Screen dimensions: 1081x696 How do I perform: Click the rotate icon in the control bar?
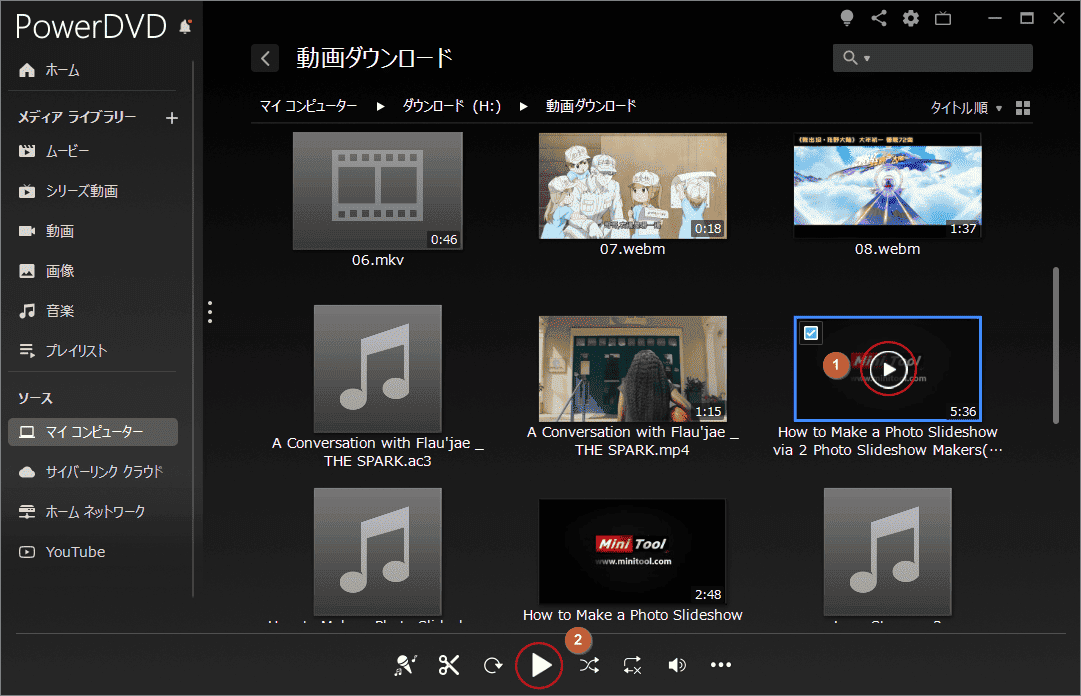pyautogui.click(x=493, y=666)
